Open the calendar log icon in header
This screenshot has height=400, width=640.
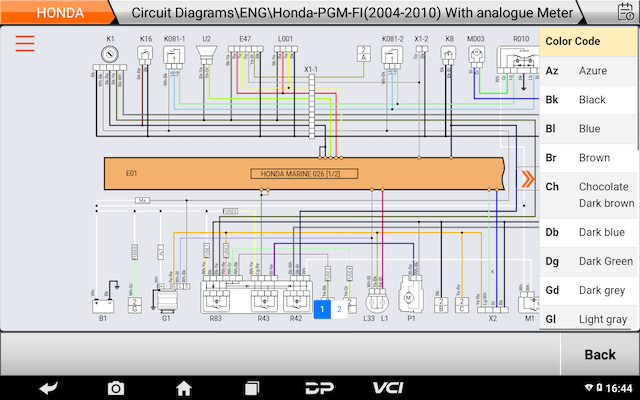626,12
